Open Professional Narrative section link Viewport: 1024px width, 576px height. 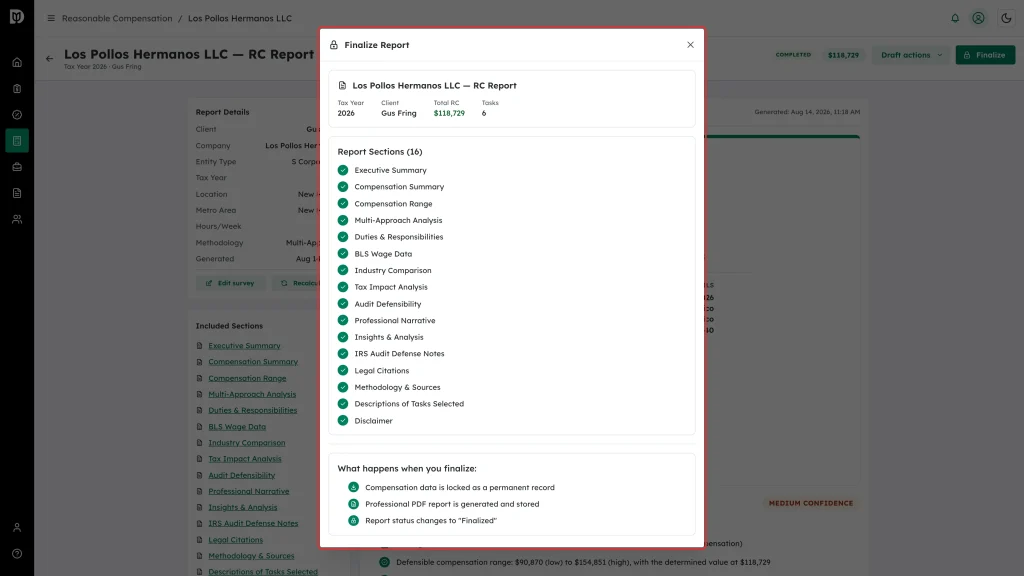click(249, 491)
